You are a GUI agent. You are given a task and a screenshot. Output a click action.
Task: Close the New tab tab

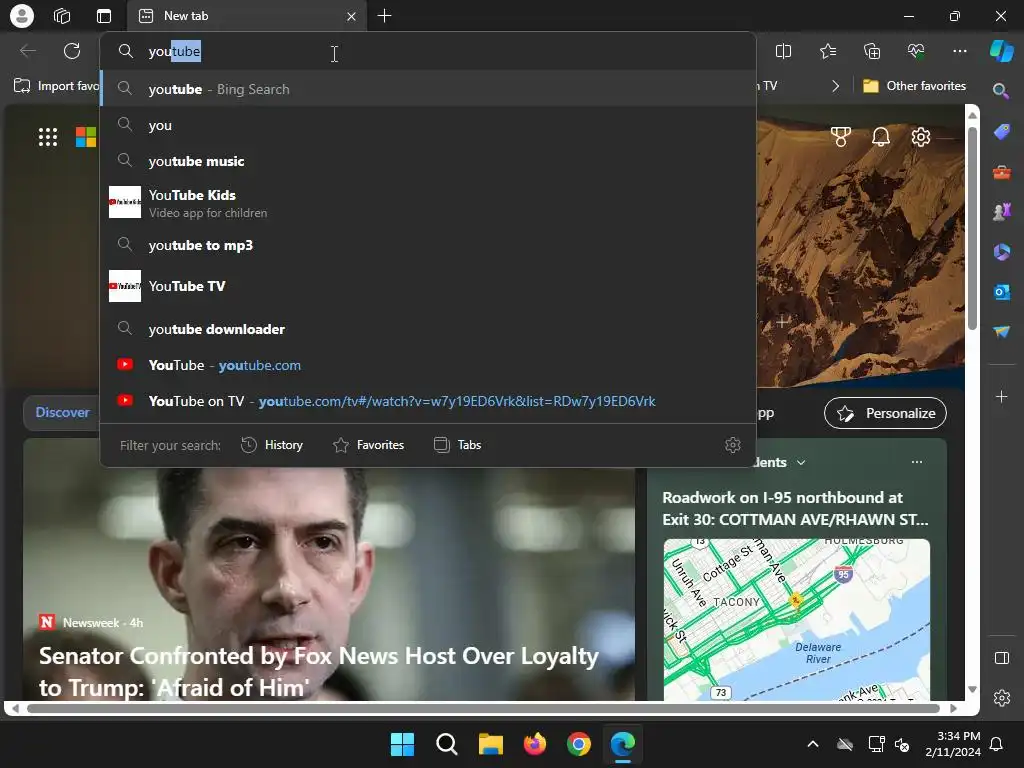click(x=351, y=16)
